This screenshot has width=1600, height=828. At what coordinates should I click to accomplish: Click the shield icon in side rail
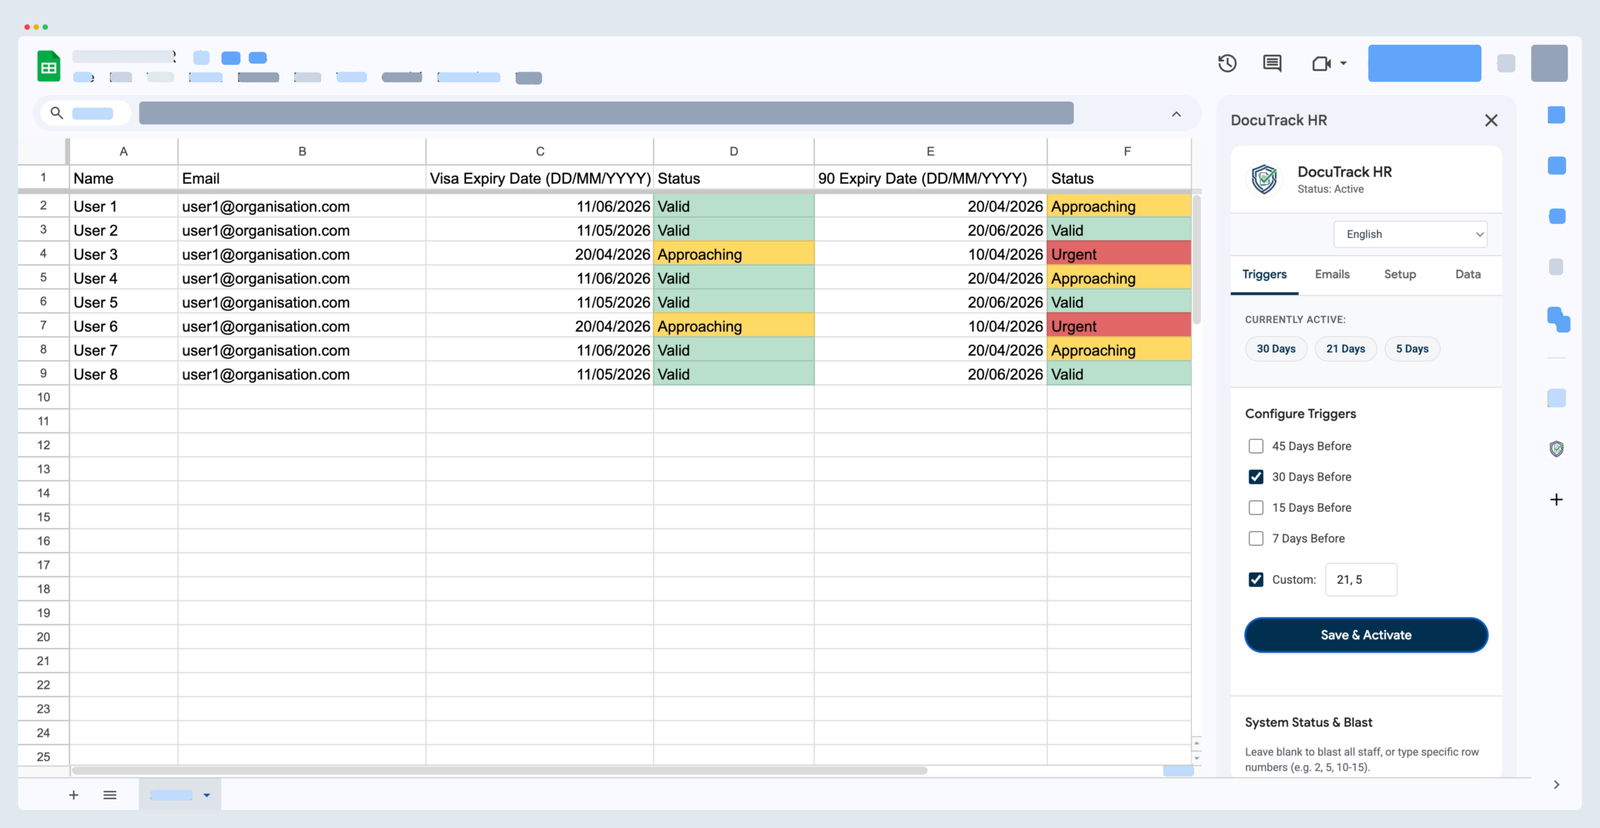coord(1556,449)
